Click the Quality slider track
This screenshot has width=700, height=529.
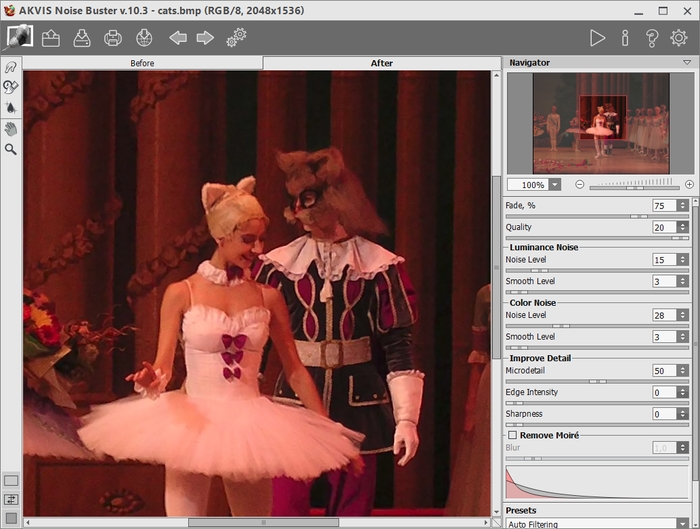597,238
